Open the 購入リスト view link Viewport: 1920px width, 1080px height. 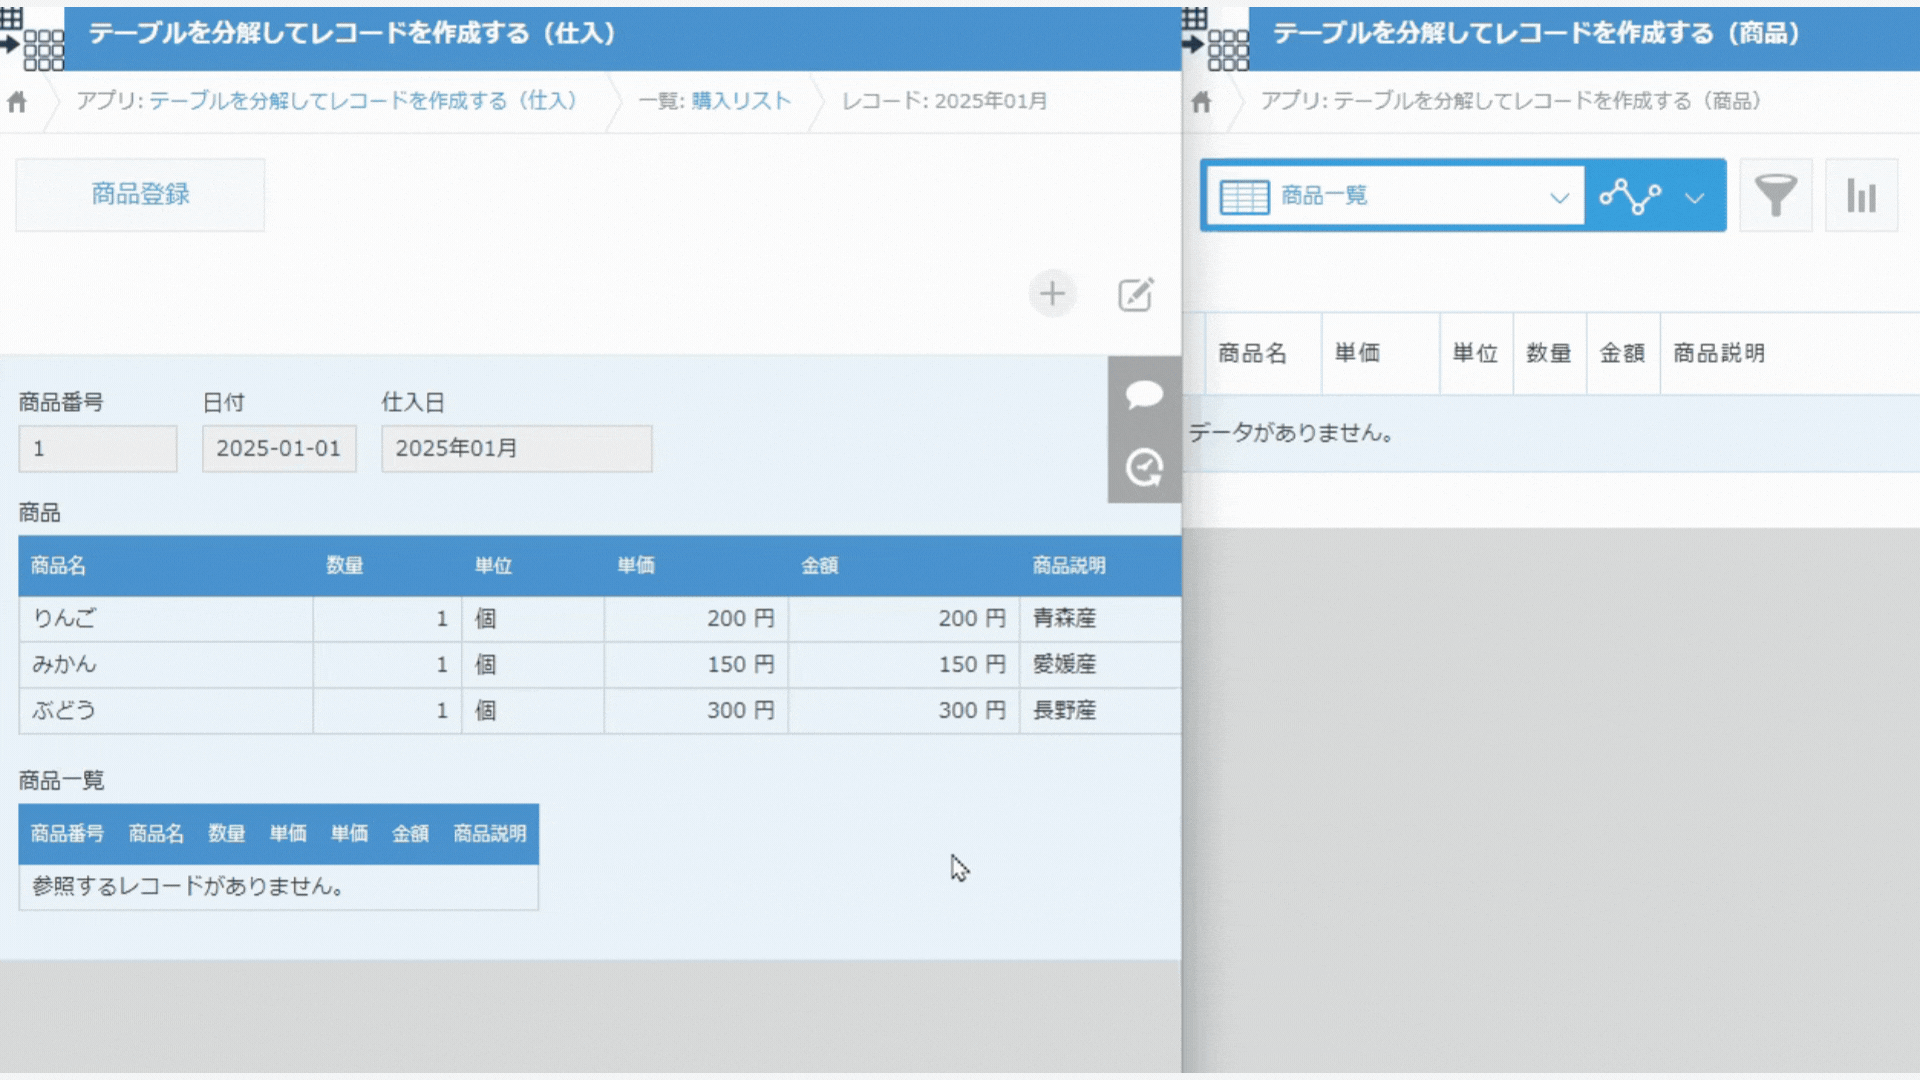[741, 101]
